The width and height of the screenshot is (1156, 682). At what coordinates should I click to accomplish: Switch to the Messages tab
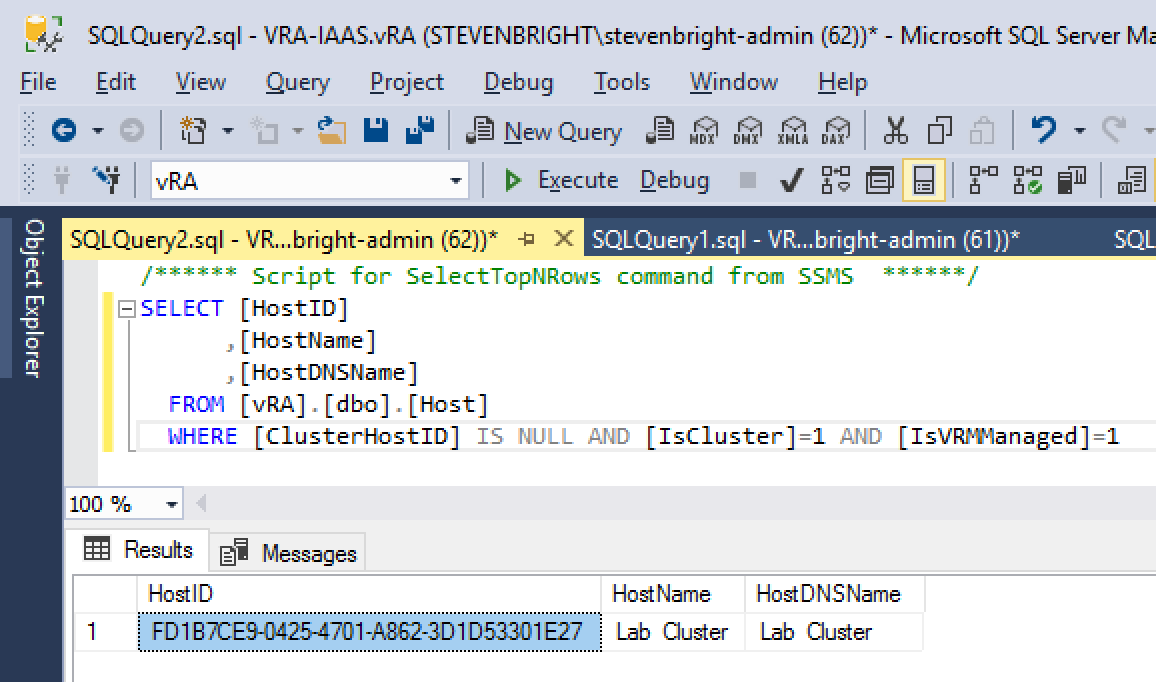coord(291,553)
